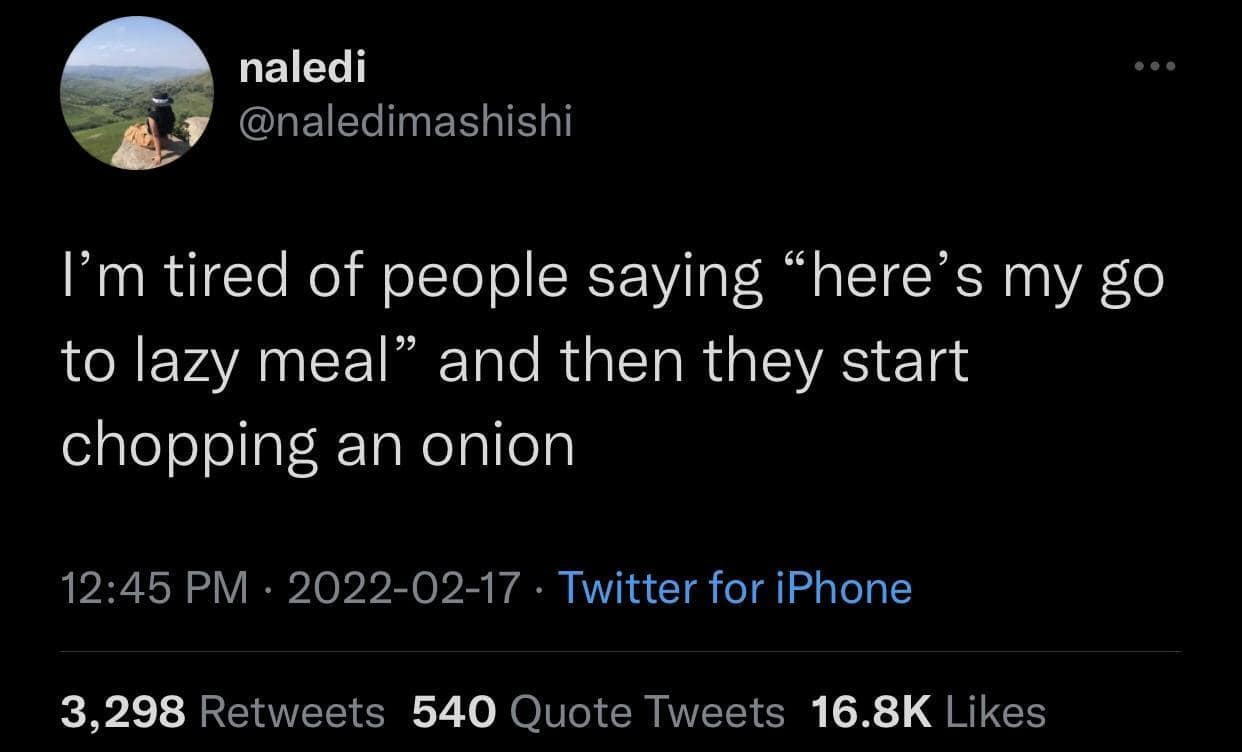Click the words "to lazy meal" in tweet
Screen dimensions: 1242x752
(224, 362)
